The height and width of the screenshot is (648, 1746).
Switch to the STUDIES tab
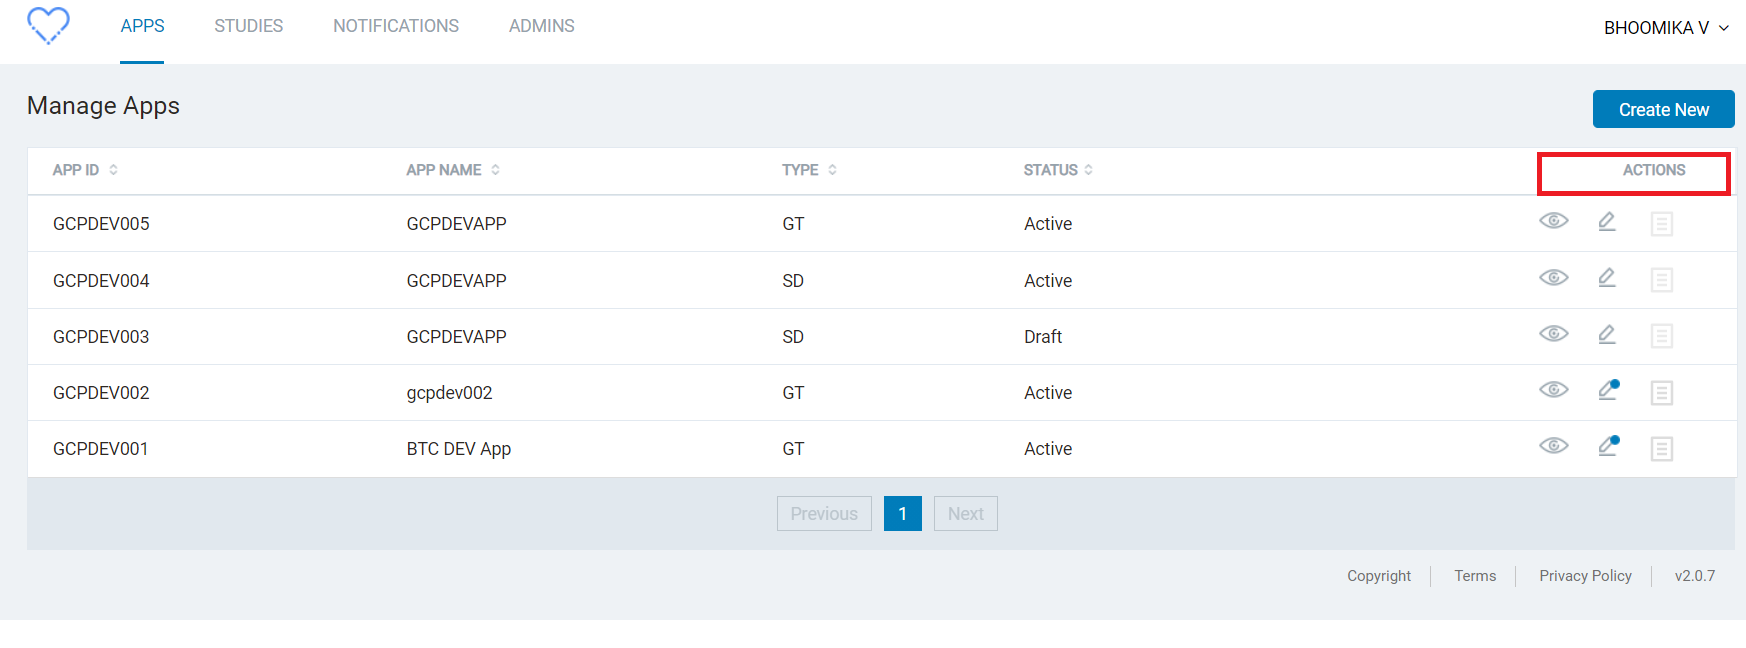point(248,26)
